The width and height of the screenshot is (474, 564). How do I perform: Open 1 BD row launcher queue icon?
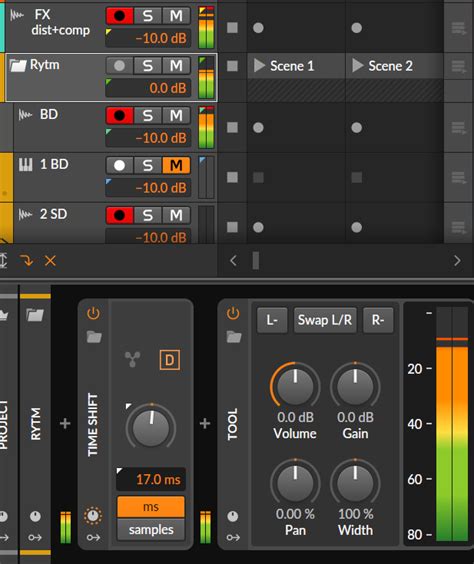[x=459, y=178]
